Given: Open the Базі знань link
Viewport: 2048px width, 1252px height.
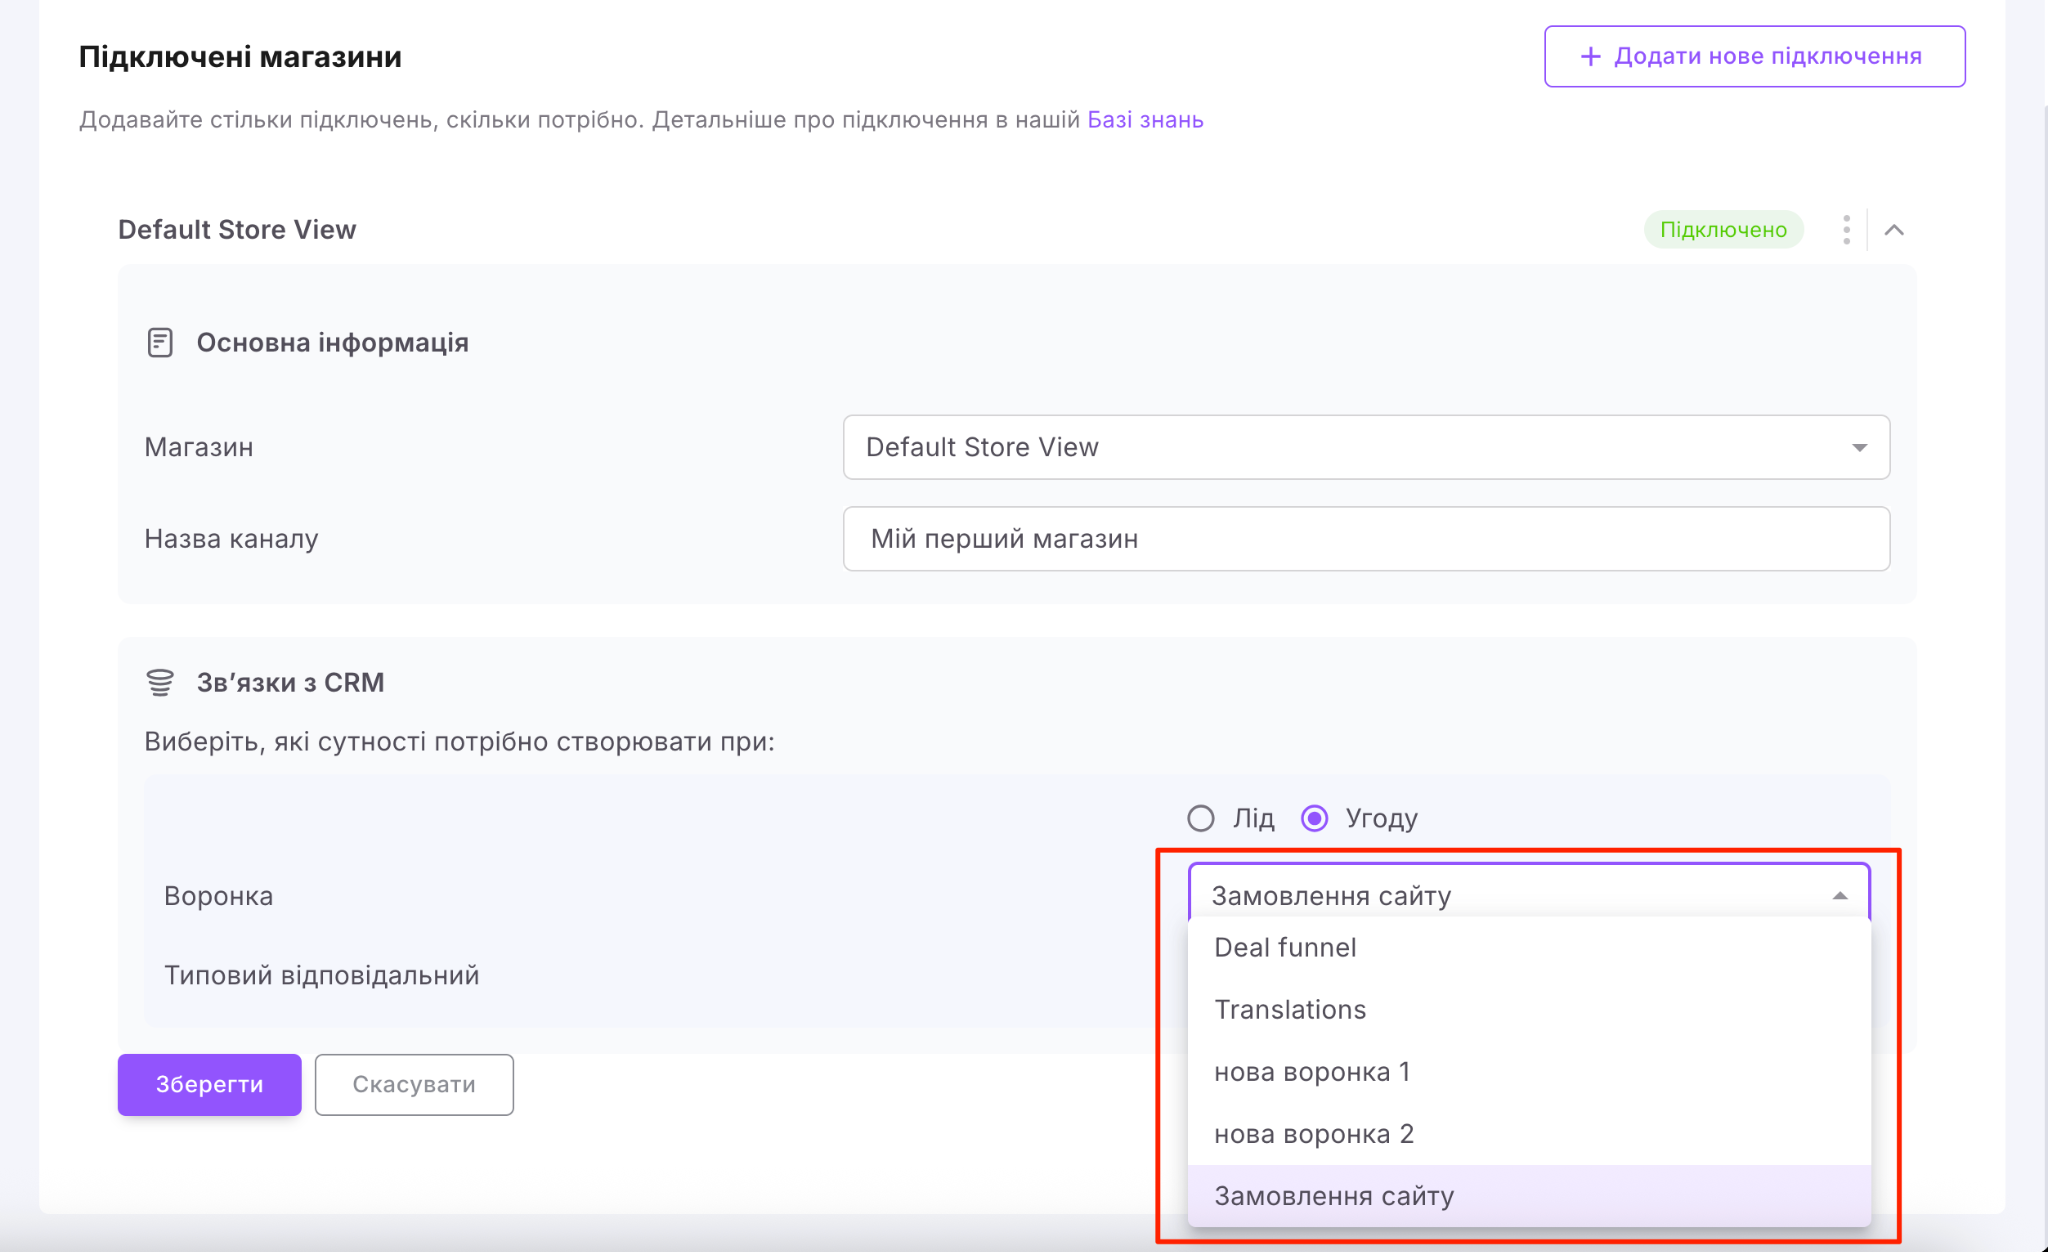Looking at the screenshot, I should 1145,120.
